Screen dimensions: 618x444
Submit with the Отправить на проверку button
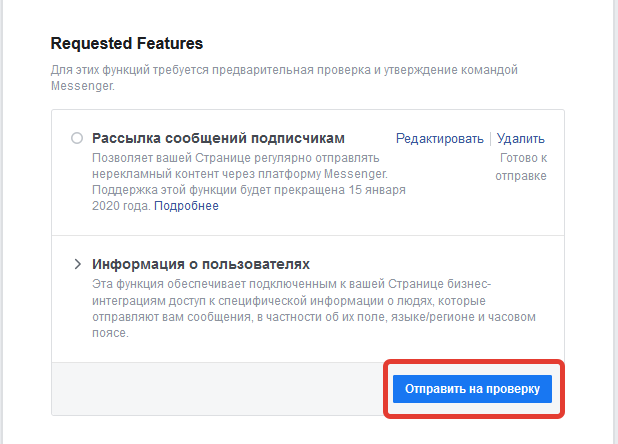472,389
